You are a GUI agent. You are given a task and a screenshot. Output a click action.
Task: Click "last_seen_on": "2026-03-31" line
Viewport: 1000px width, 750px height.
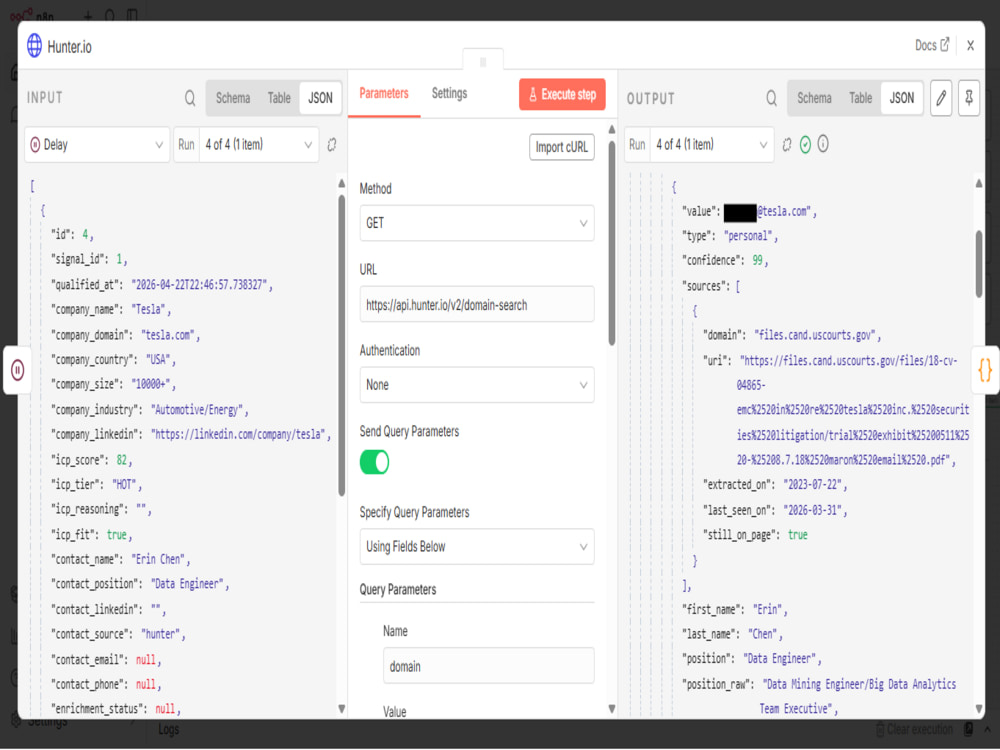coord(775,510)
